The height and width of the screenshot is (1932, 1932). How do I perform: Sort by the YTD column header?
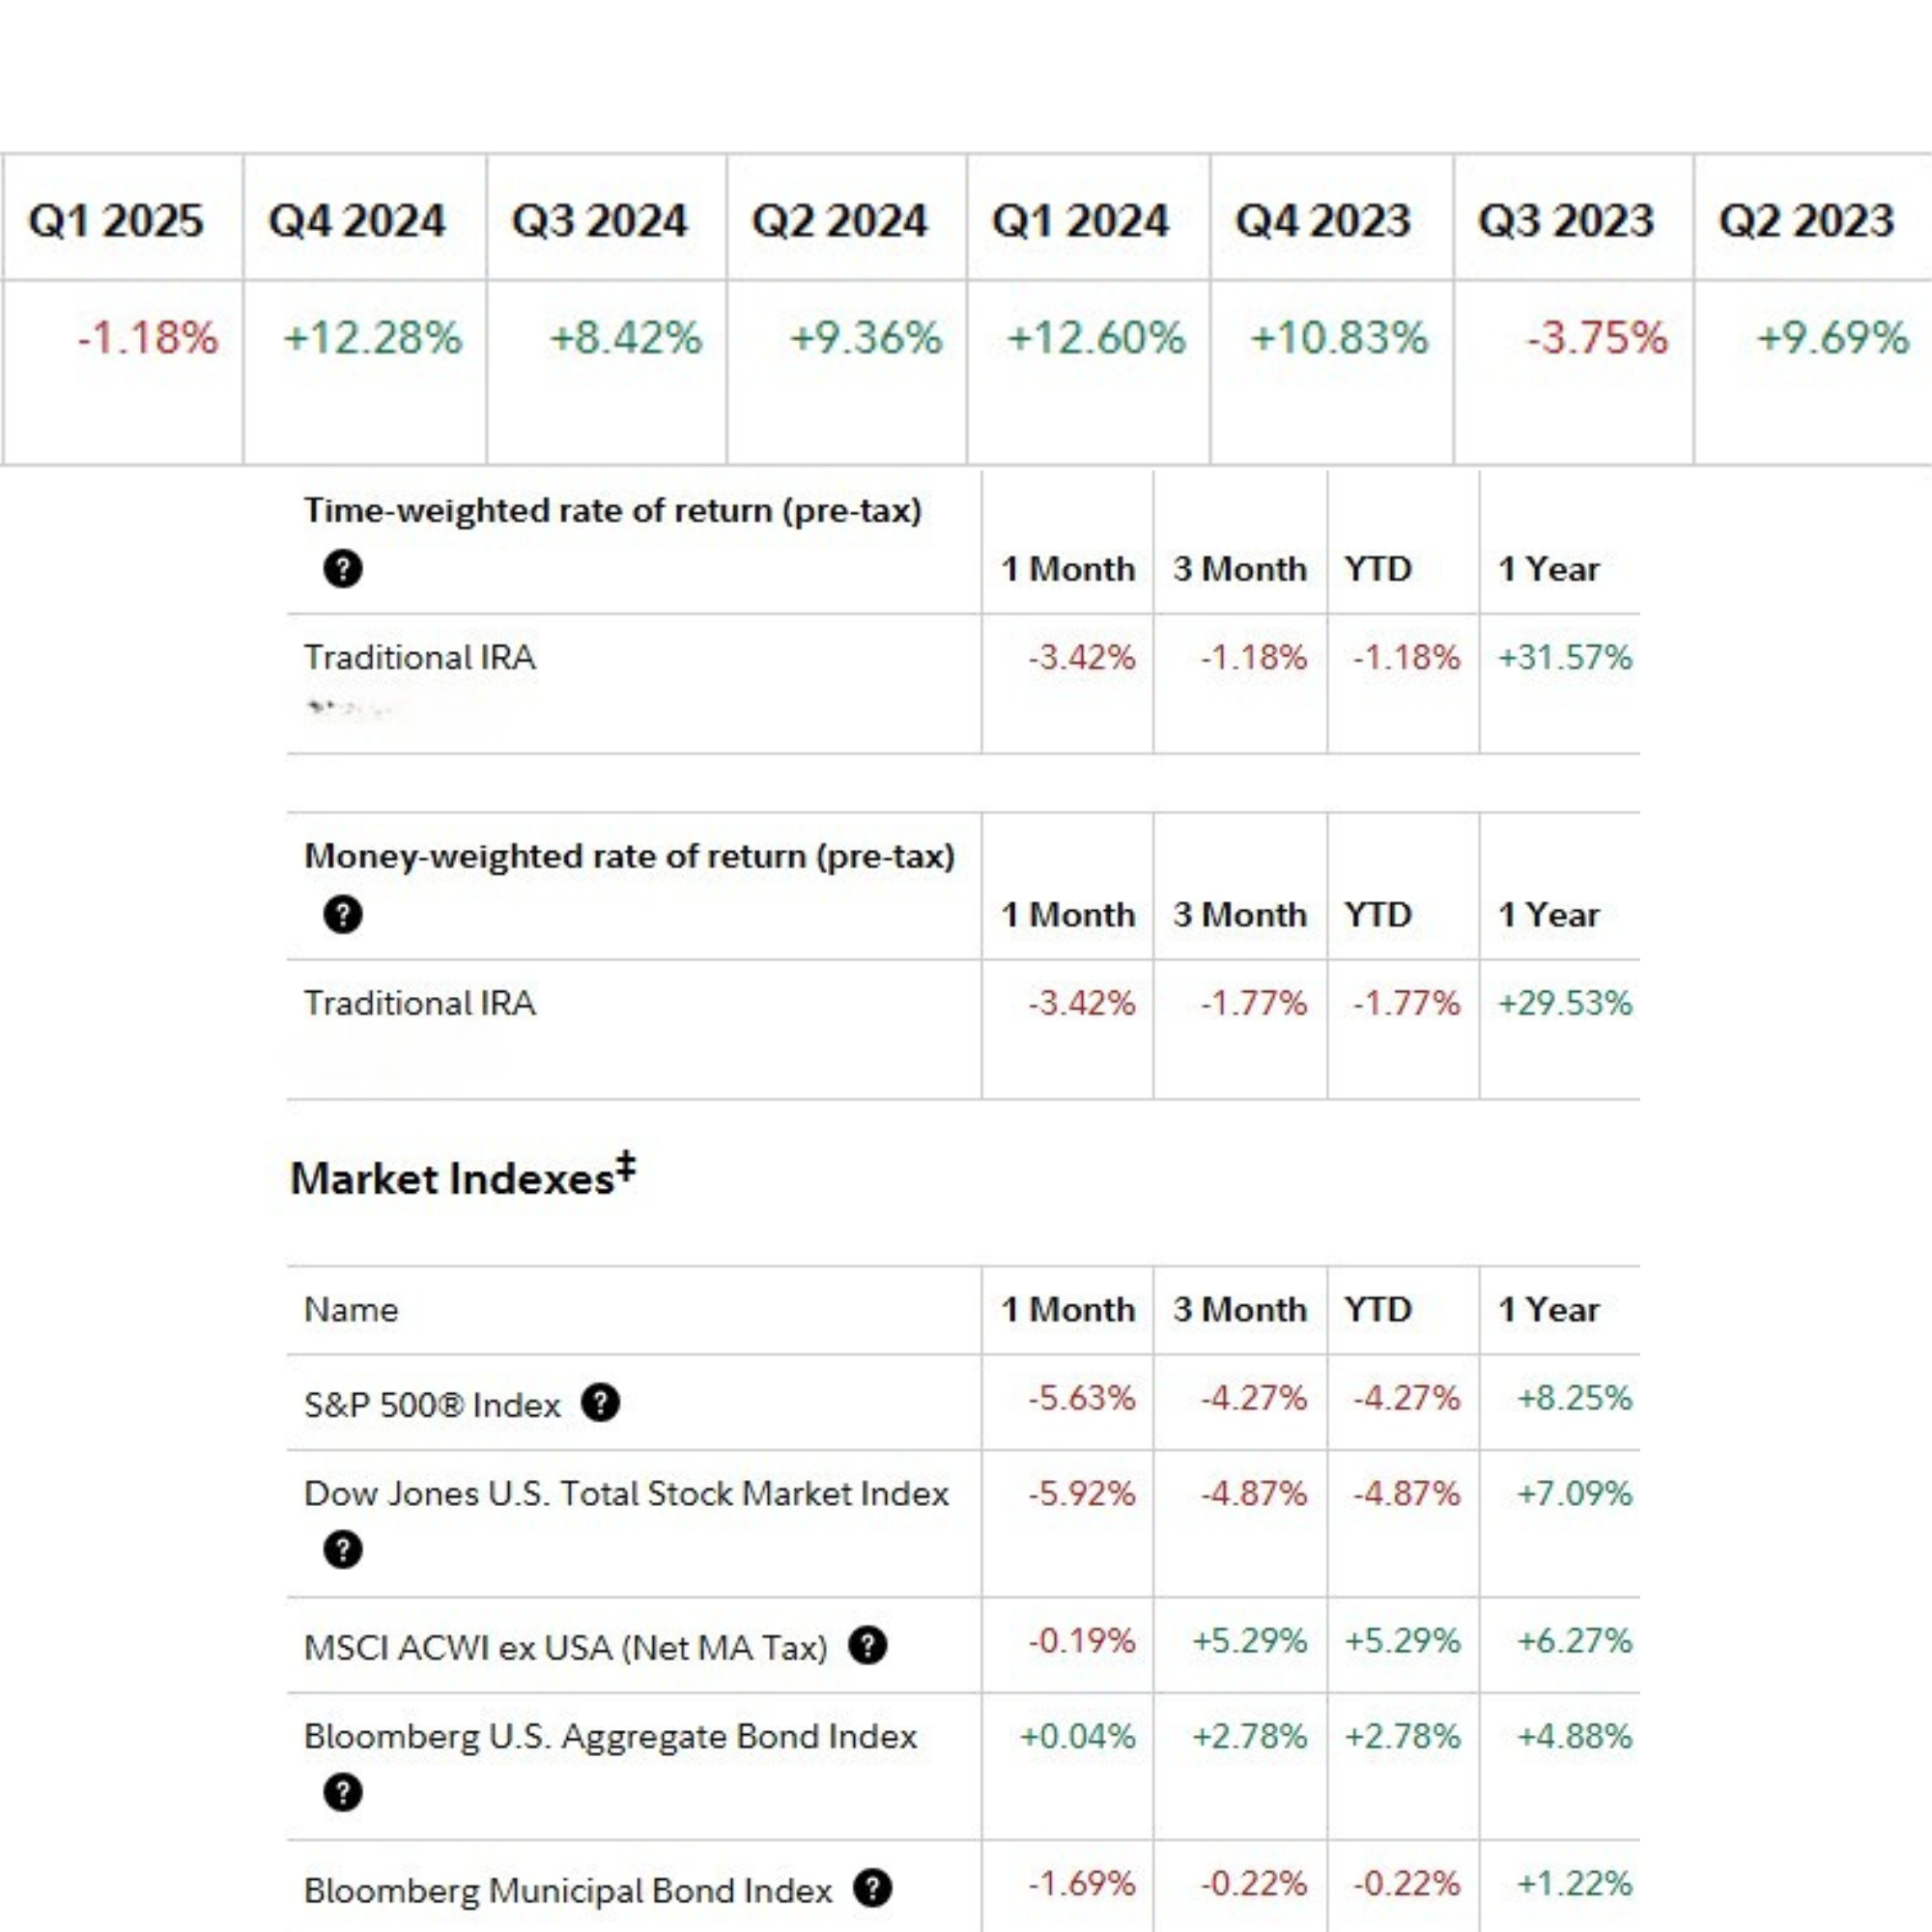[x=1380, y=1310]
